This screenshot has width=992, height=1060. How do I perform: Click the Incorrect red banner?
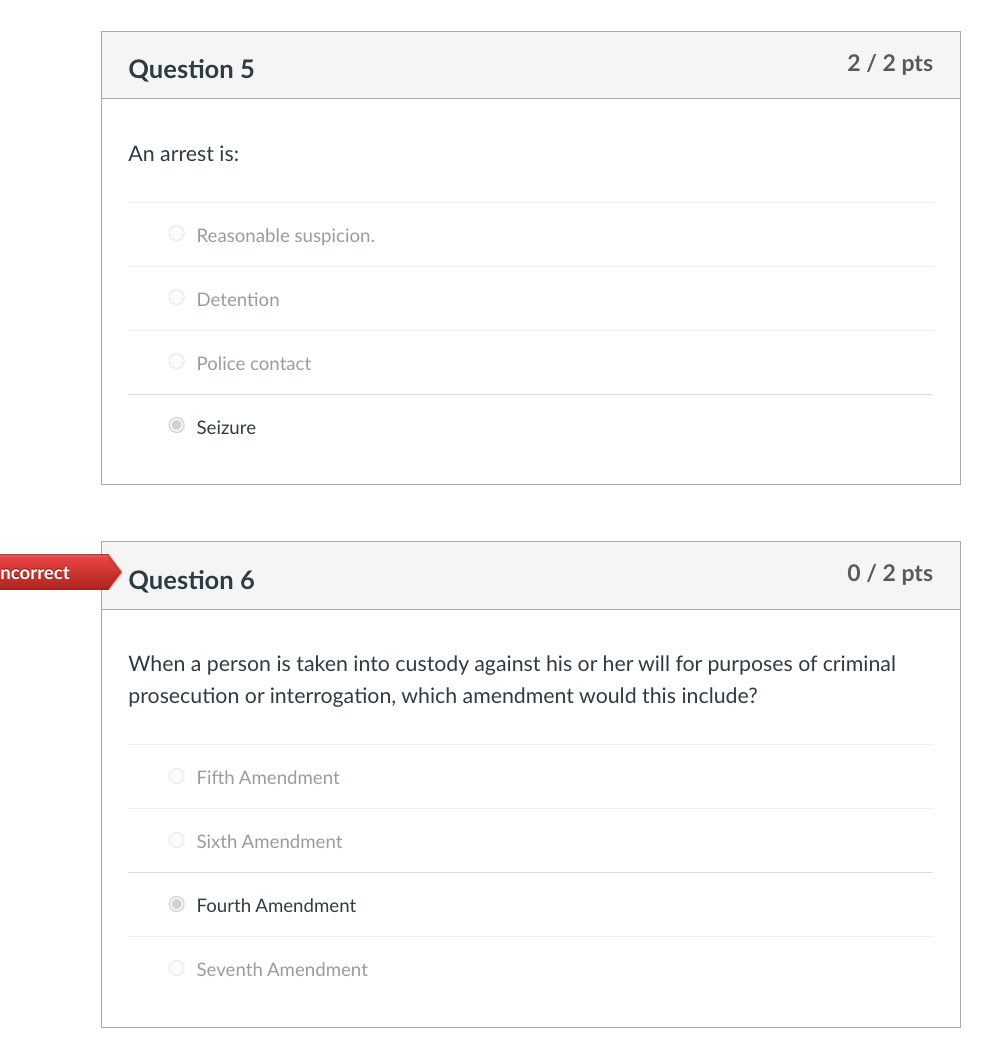45,572
